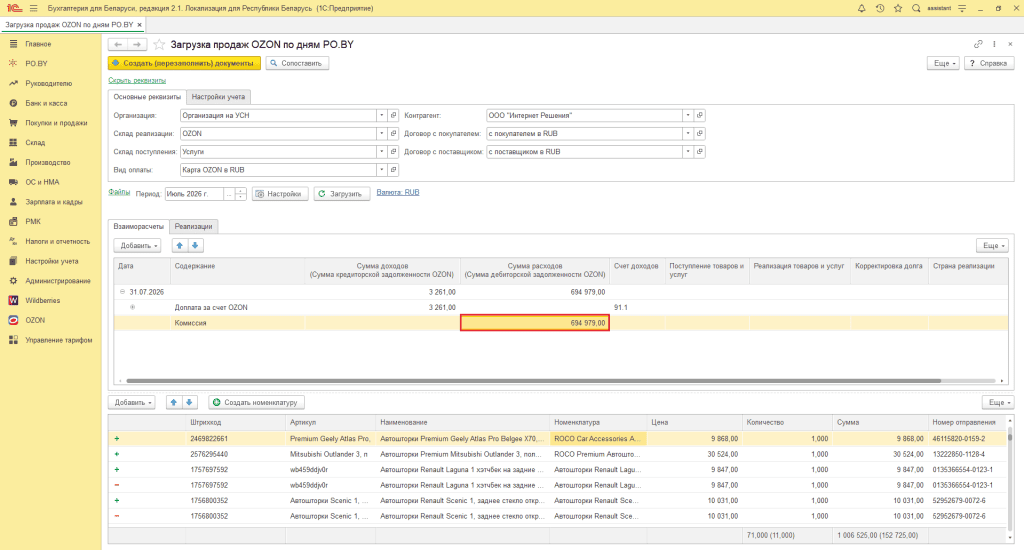Click Скрыть реквизиты link
This screenshot has height=550, width=1024.
pyautogui.click(x=137, y=80)
